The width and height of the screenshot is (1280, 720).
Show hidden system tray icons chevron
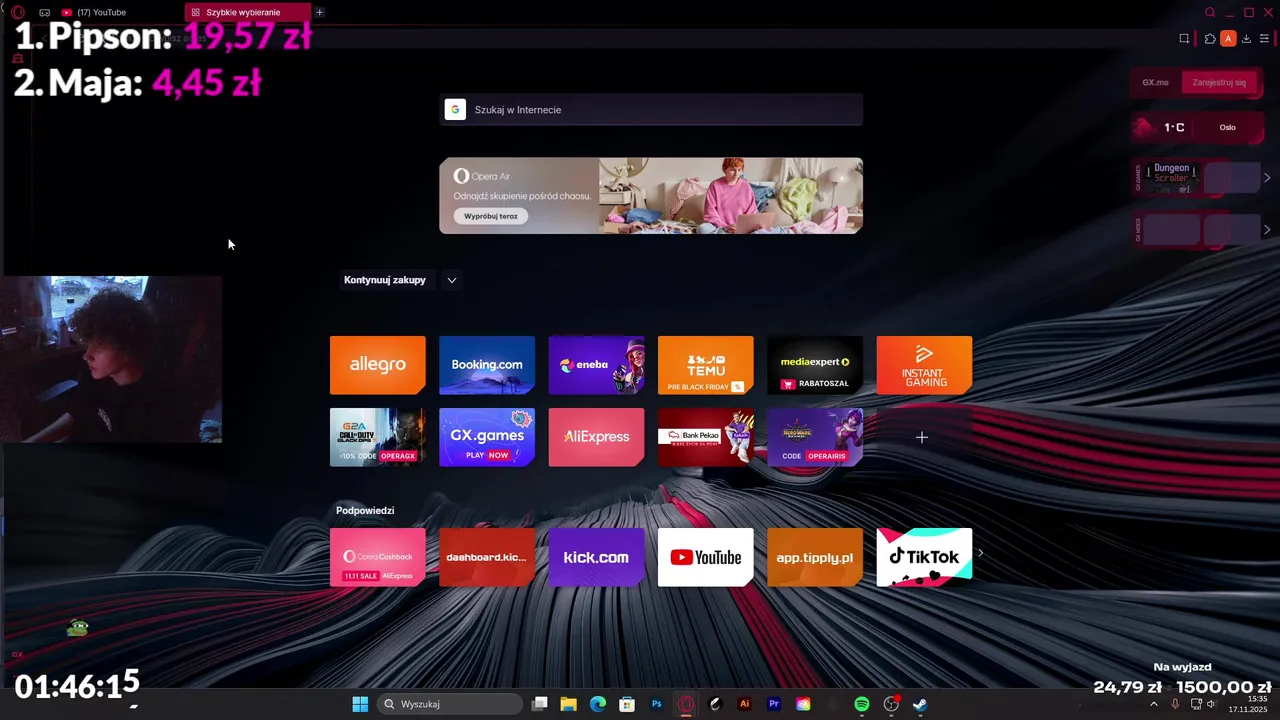(1154, 704)
